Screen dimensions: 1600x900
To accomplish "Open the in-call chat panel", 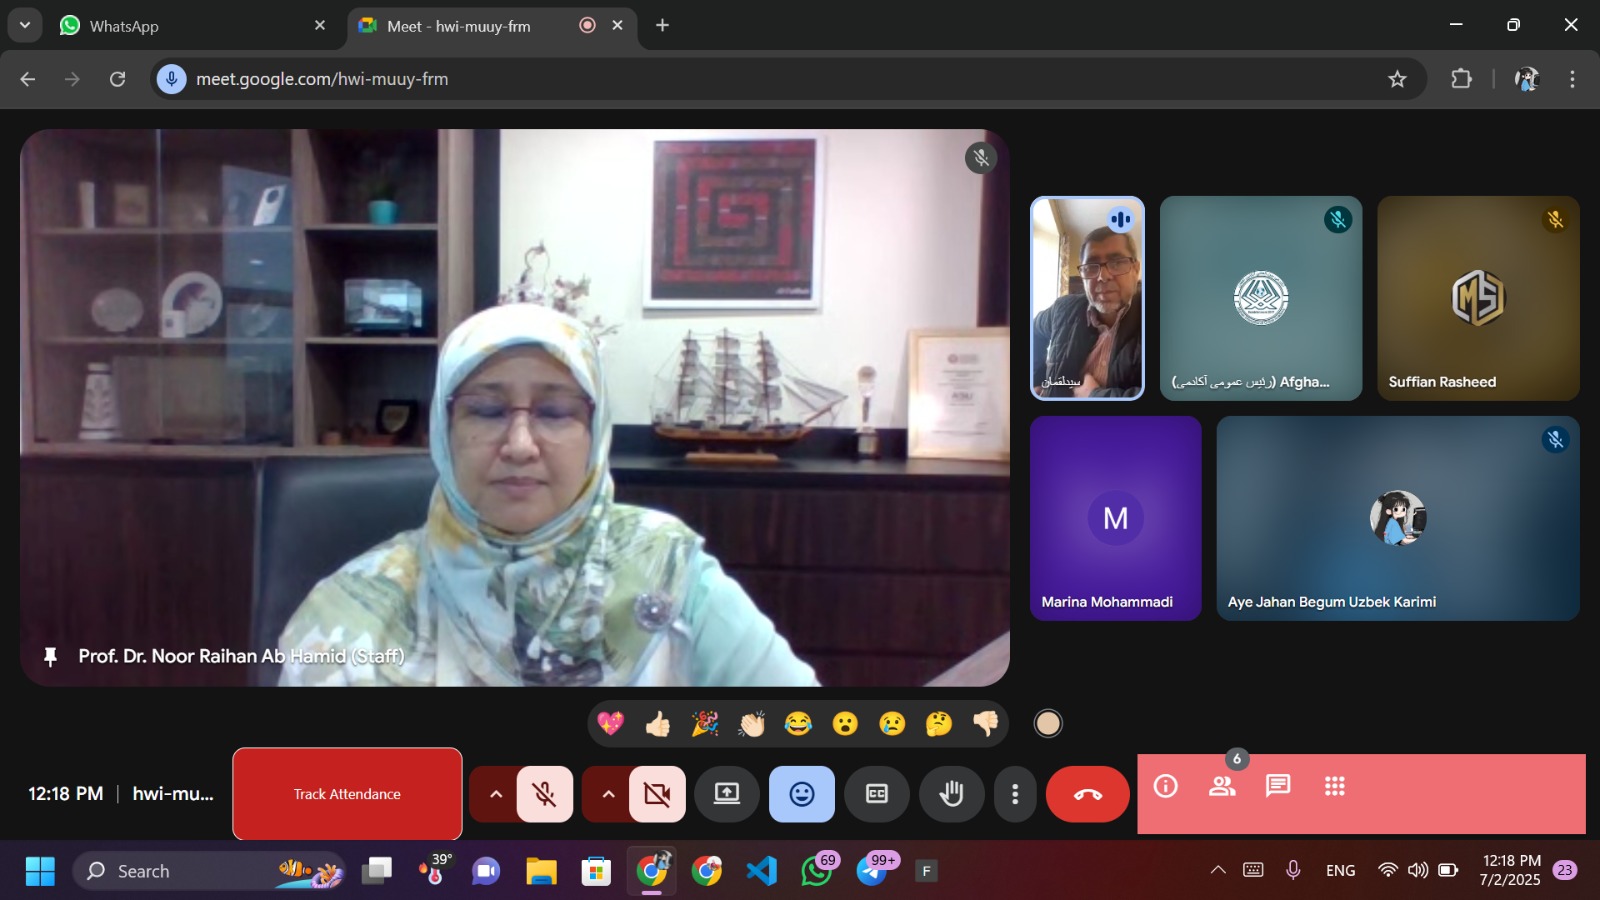I will pyautogui.click(x=1278, y=786).
